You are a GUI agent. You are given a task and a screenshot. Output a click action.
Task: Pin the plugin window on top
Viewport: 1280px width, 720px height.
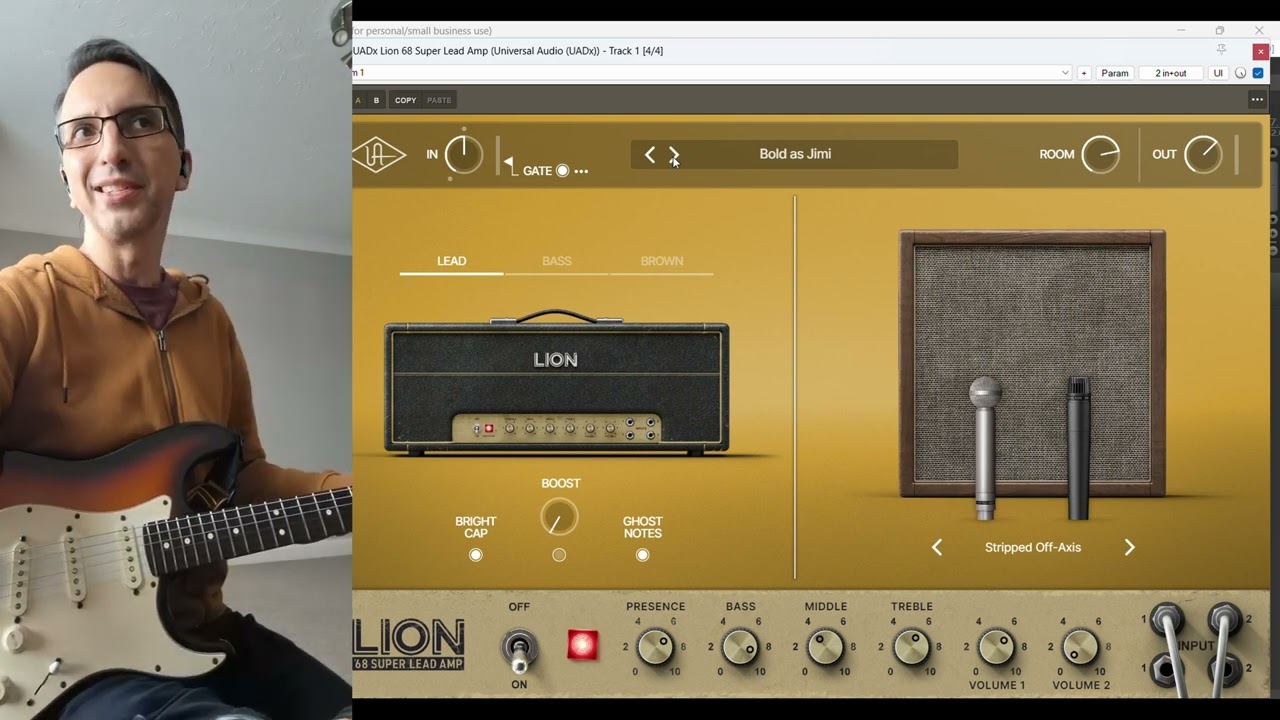pyautogui.click(x=1221, y=50)
